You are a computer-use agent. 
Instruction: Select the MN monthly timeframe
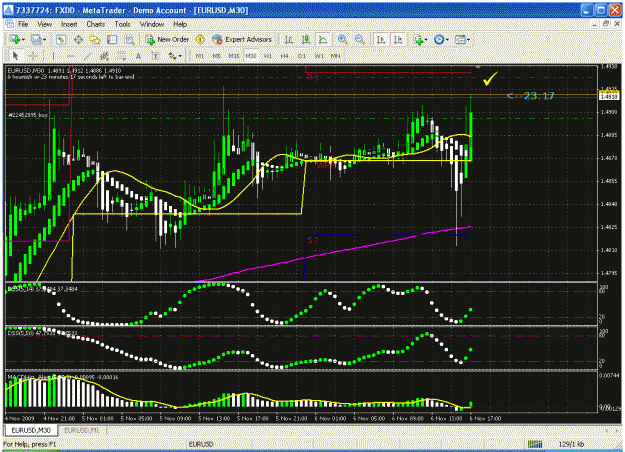[x=336, y=56]
